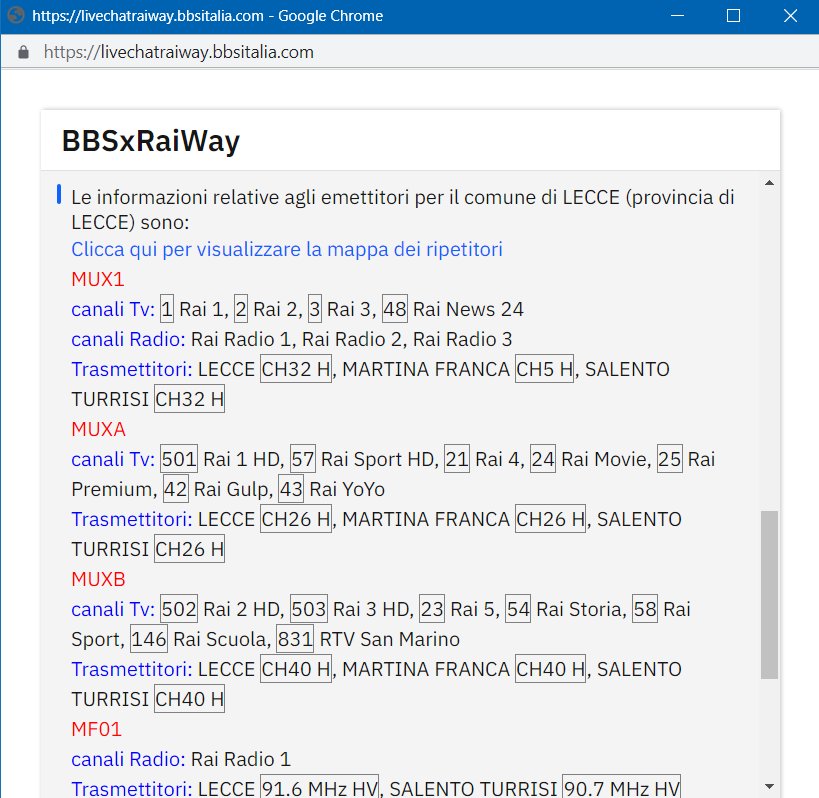819x798 pixels.
Task: Click channel number 43 beside Rai YoYo
Action: click(291, 489)
